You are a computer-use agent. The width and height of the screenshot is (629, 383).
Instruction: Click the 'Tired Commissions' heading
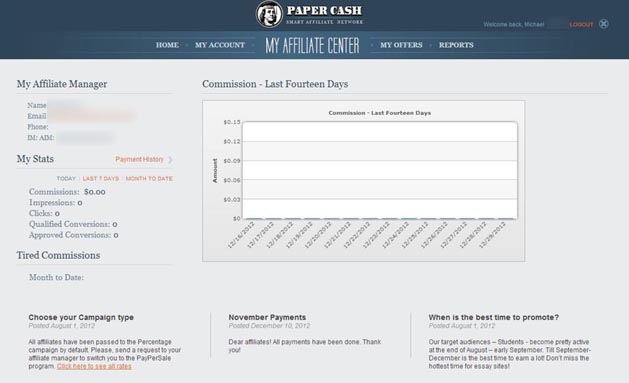pyautogui.click(x=59, y=255)
